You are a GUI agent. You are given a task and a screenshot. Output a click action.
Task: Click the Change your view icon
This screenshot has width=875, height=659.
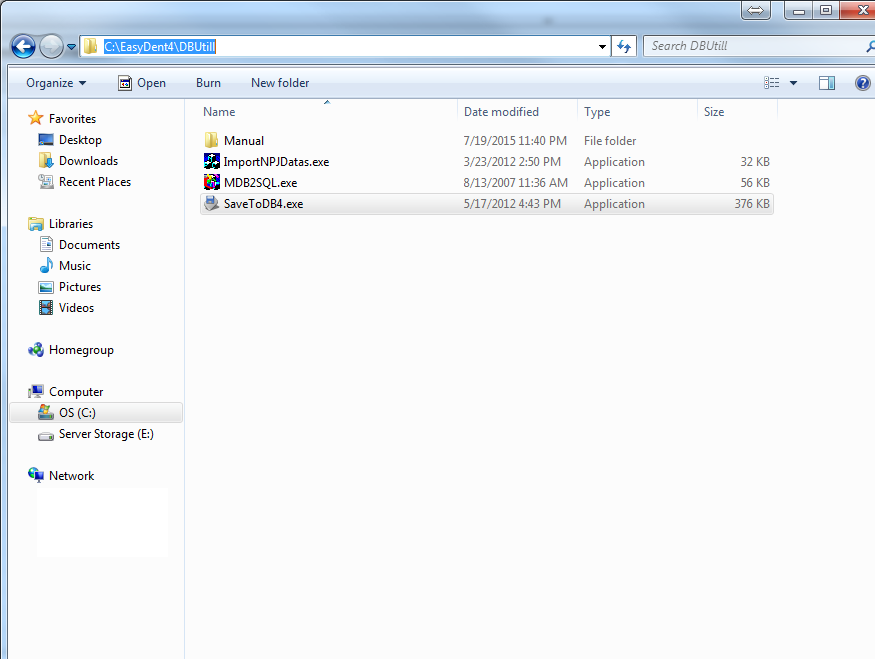tap(771, 83)
